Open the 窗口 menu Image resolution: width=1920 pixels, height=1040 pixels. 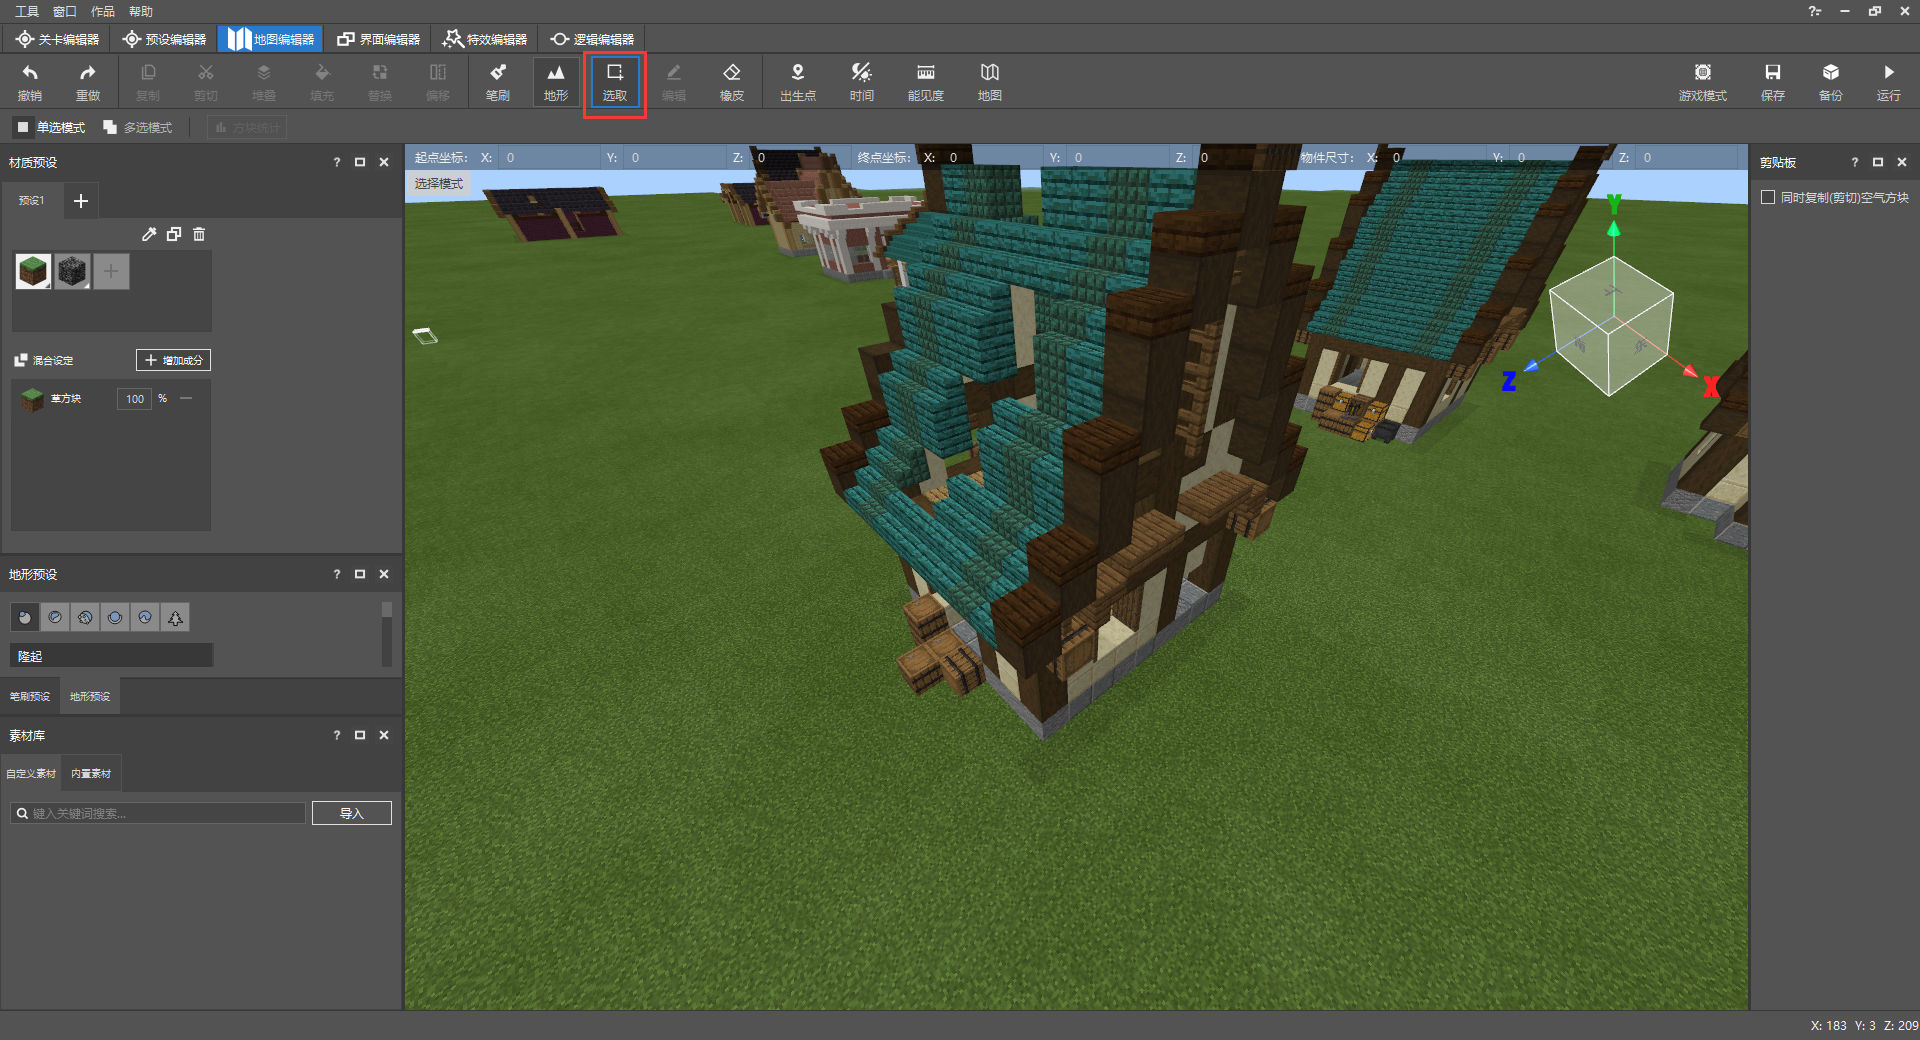tap(65, 11)
